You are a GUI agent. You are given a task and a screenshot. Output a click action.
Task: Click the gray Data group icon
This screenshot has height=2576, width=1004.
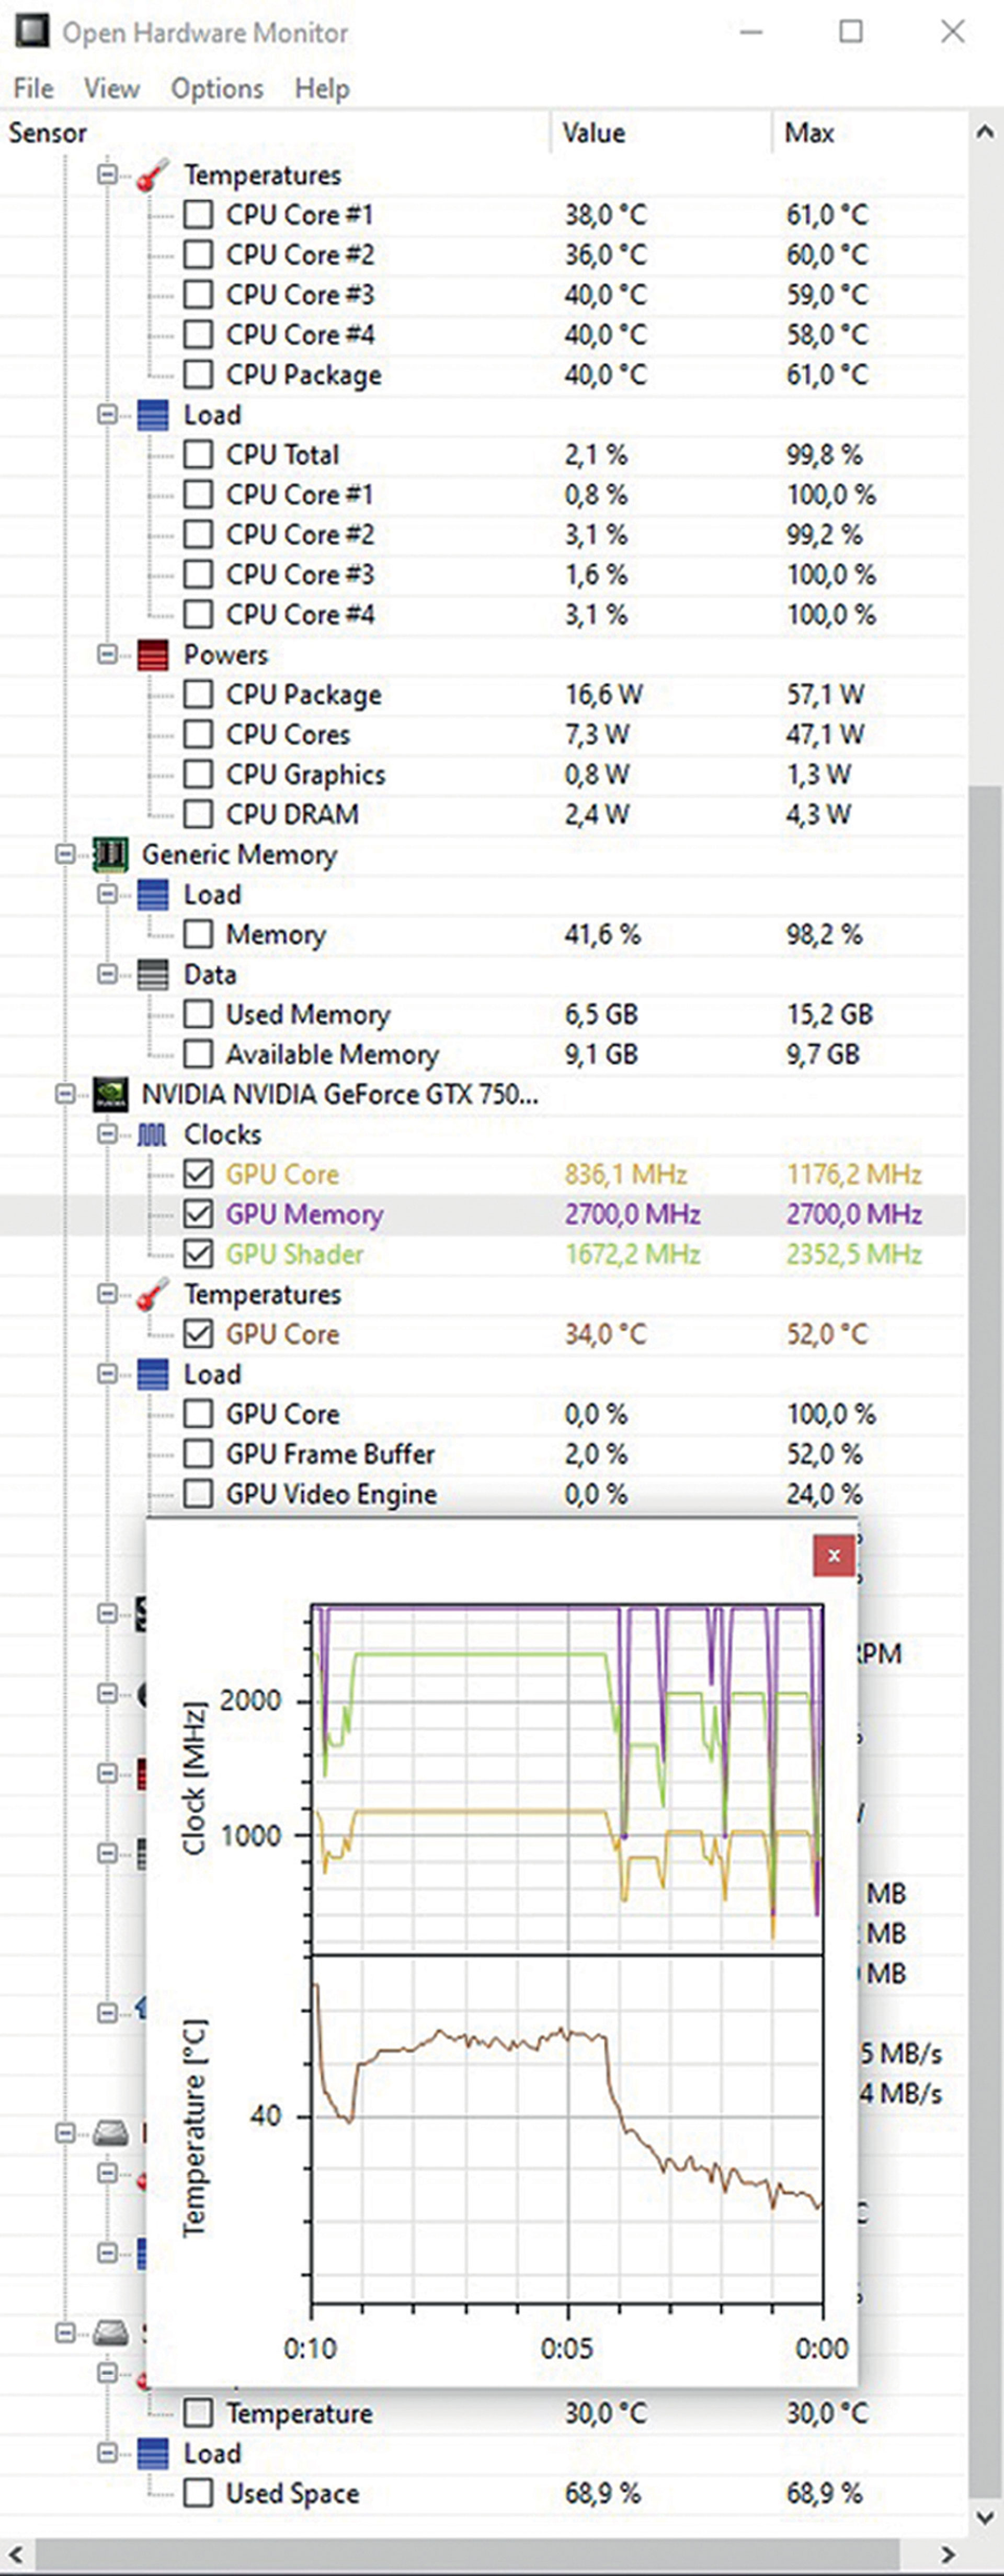[x=152, y=975]
